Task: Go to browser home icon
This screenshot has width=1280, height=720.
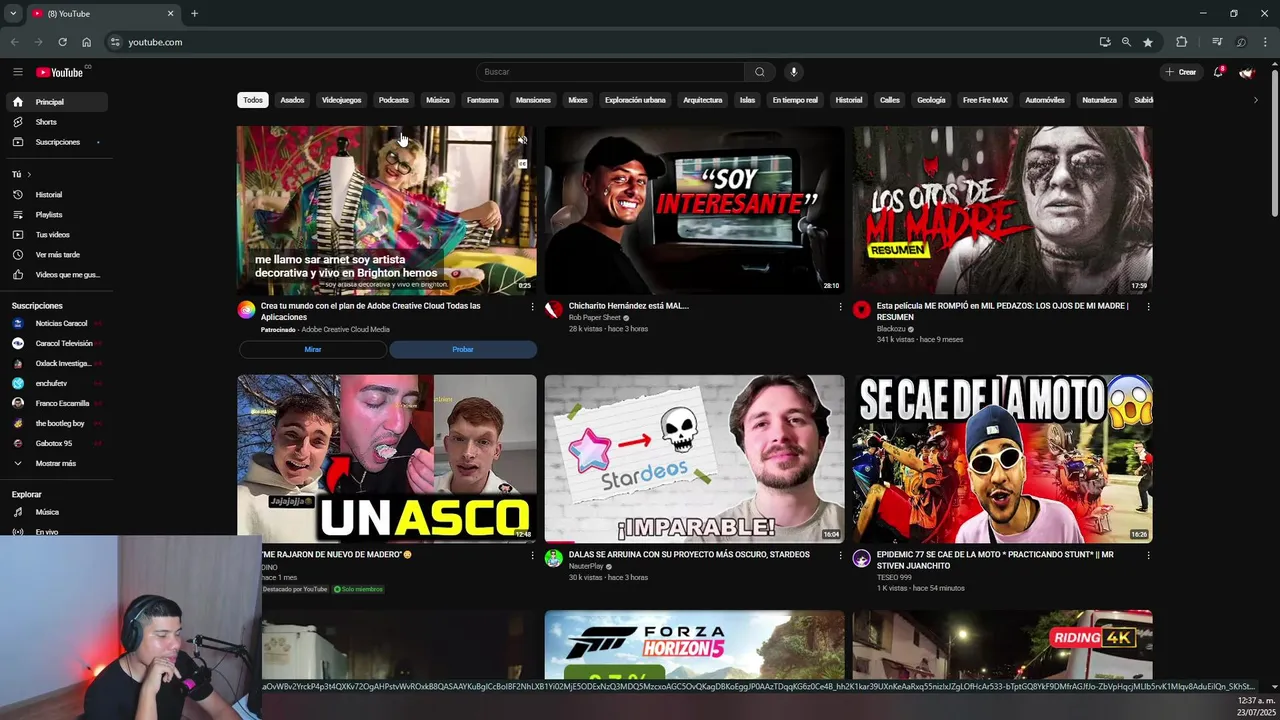Action: tap(86, 42)
